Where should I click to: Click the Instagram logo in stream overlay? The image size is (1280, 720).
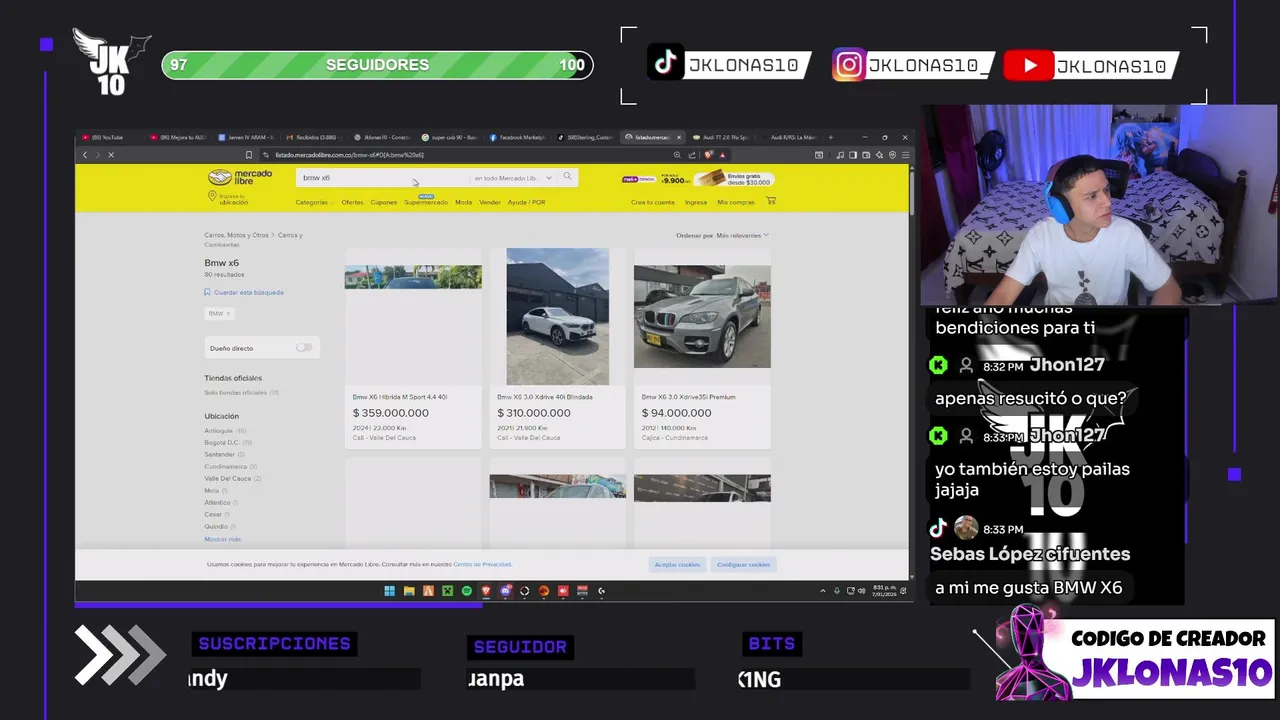(x=849, y=65)
